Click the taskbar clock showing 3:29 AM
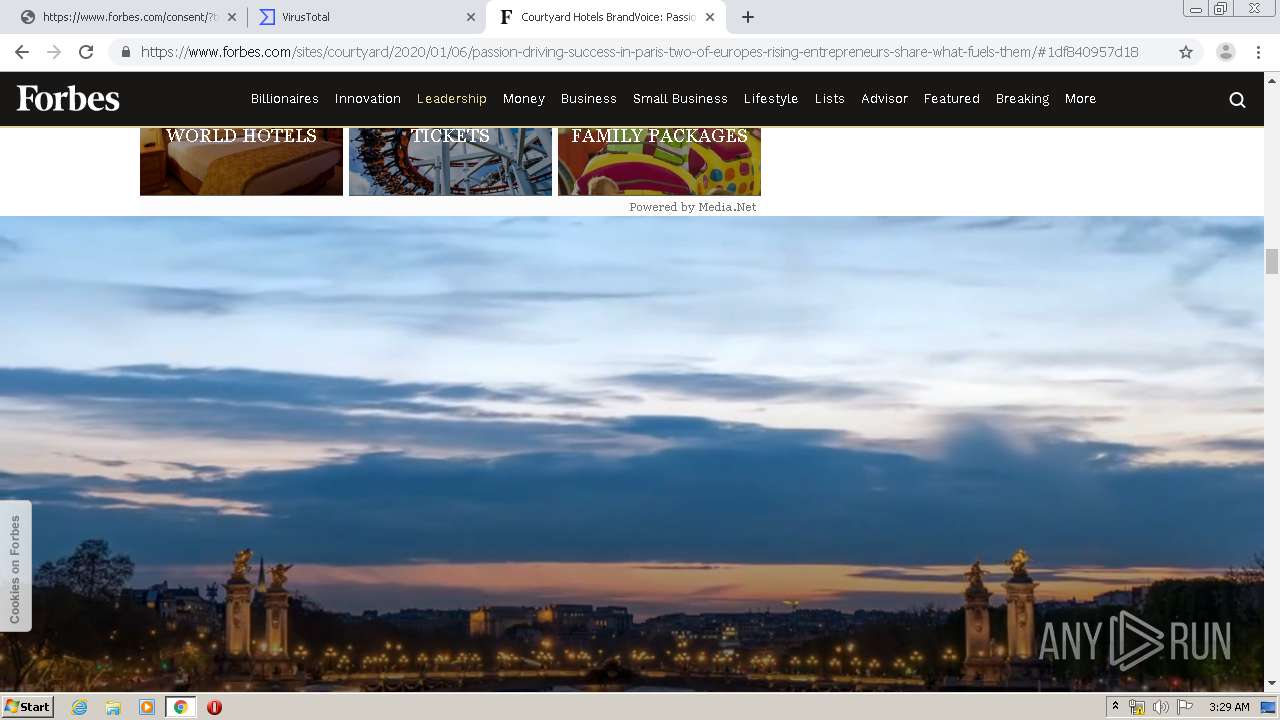Image resolution: width=1280 pixels, height=720 pixels. pos(1229,707)
